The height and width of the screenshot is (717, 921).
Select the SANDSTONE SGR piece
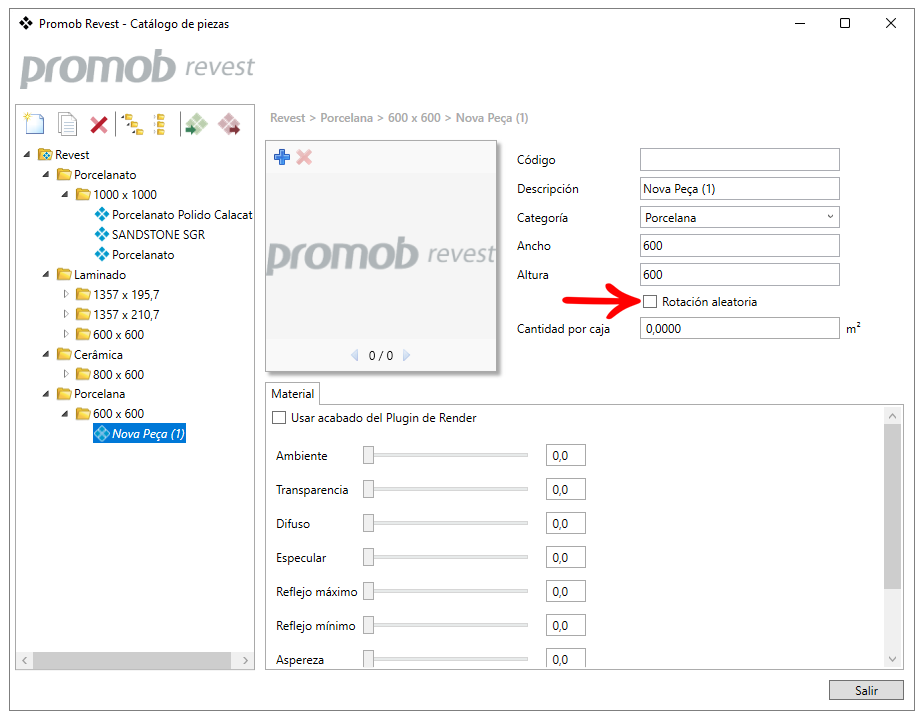click(150, 235)
